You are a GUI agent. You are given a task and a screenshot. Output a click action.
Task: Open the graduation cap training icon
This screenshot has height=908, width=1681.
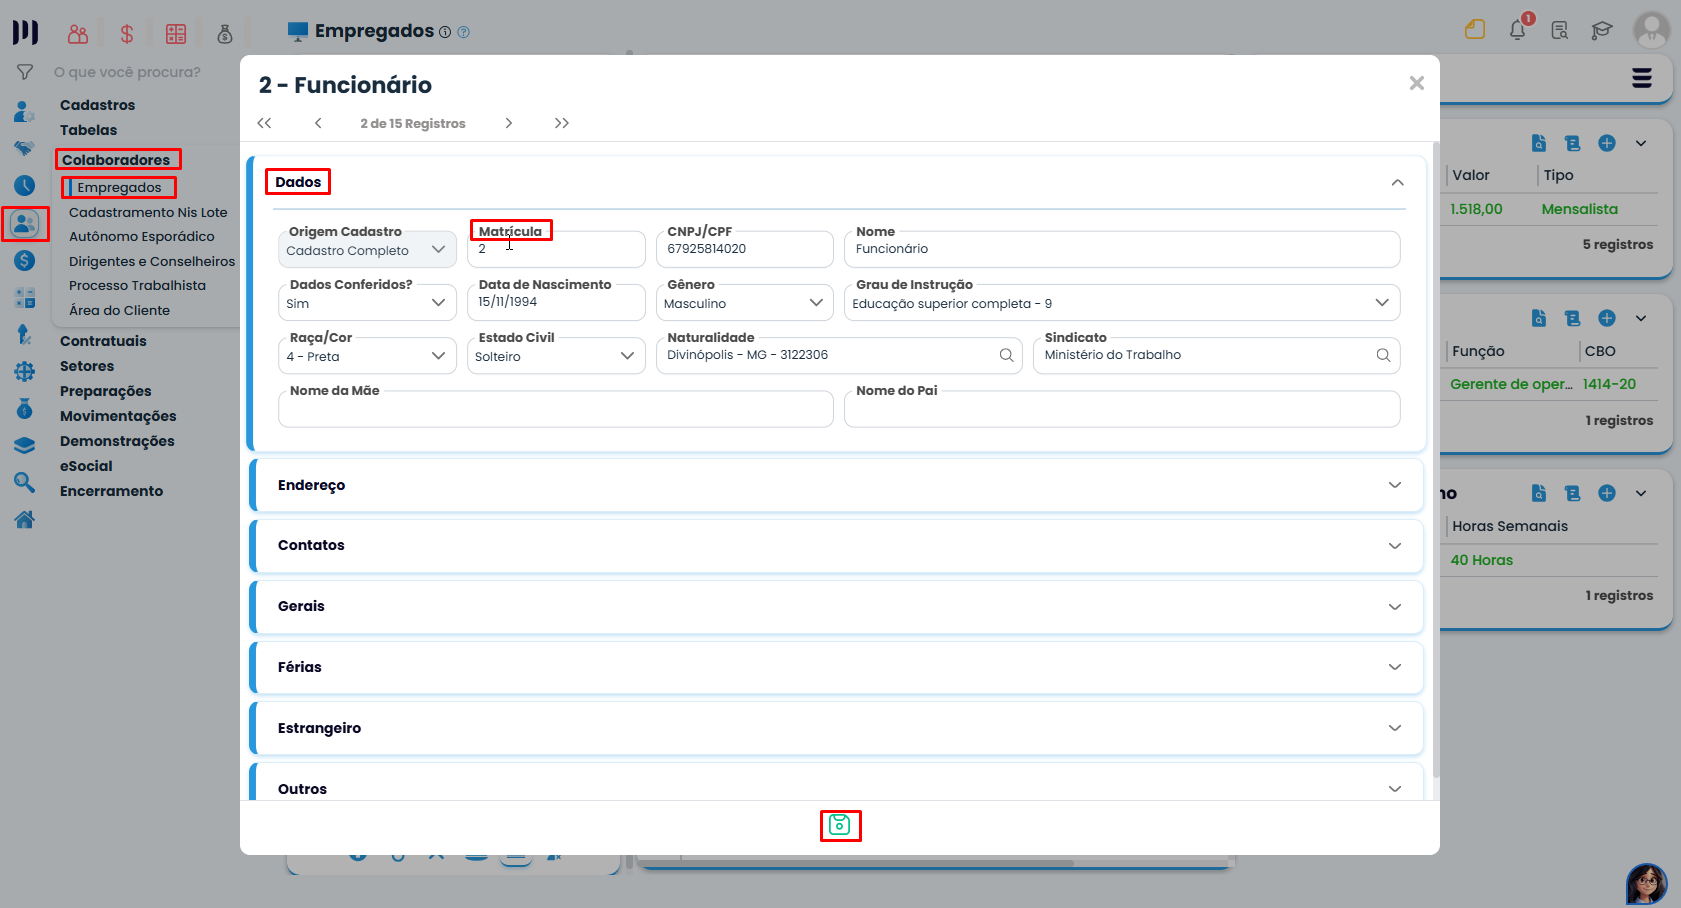click(1602, 30)
